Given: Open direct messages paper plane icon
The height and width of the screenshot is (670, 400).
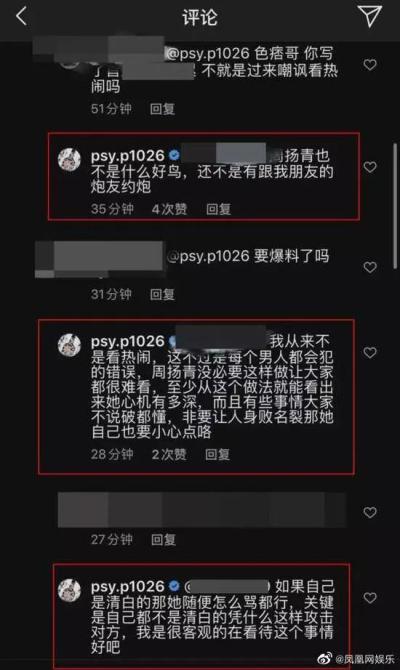Looking at the screenshot, I should point(369,16).
